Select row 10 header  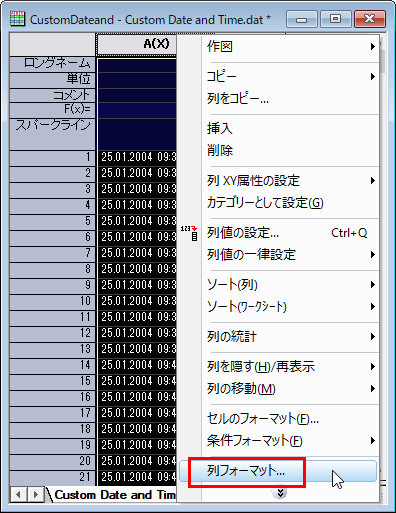(x=53, y=301)
